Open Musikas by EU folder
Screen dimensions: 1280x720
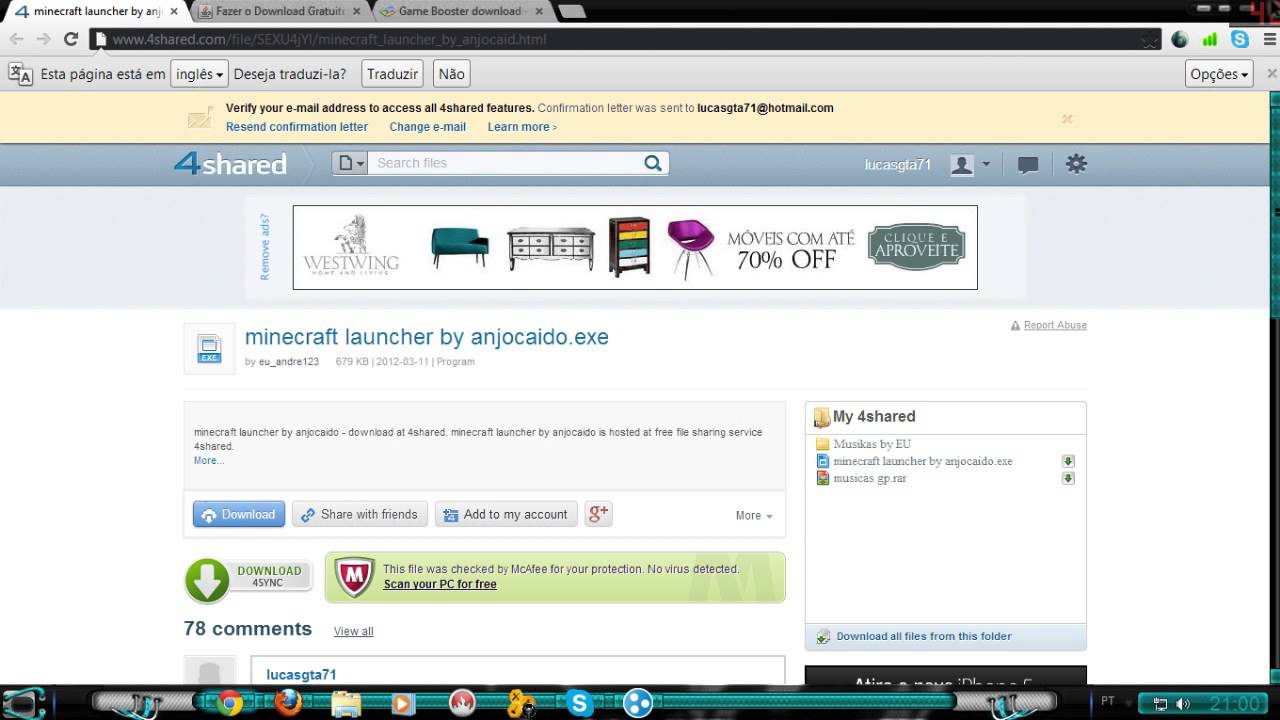tap(872, 444)
